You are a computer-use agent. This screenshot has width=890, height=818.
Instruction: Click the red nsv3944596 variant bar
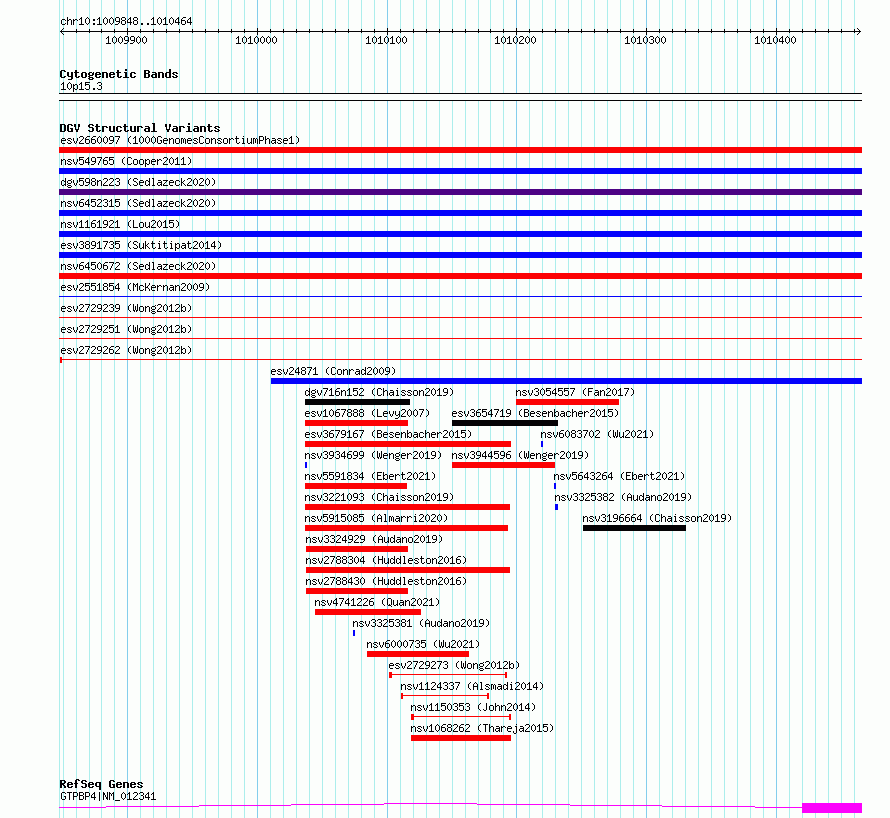coord(503,465)
